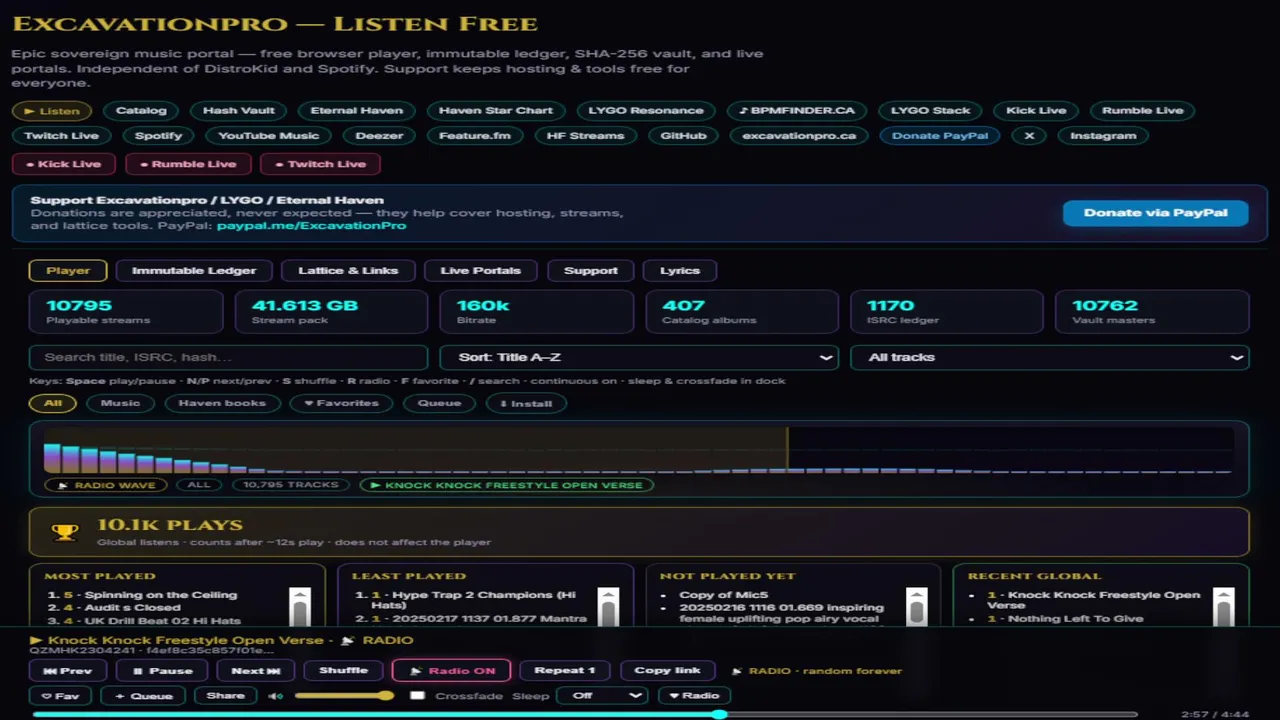Open the Instagram link pill
This screenshot has height=720, width=1280.
1103,136
